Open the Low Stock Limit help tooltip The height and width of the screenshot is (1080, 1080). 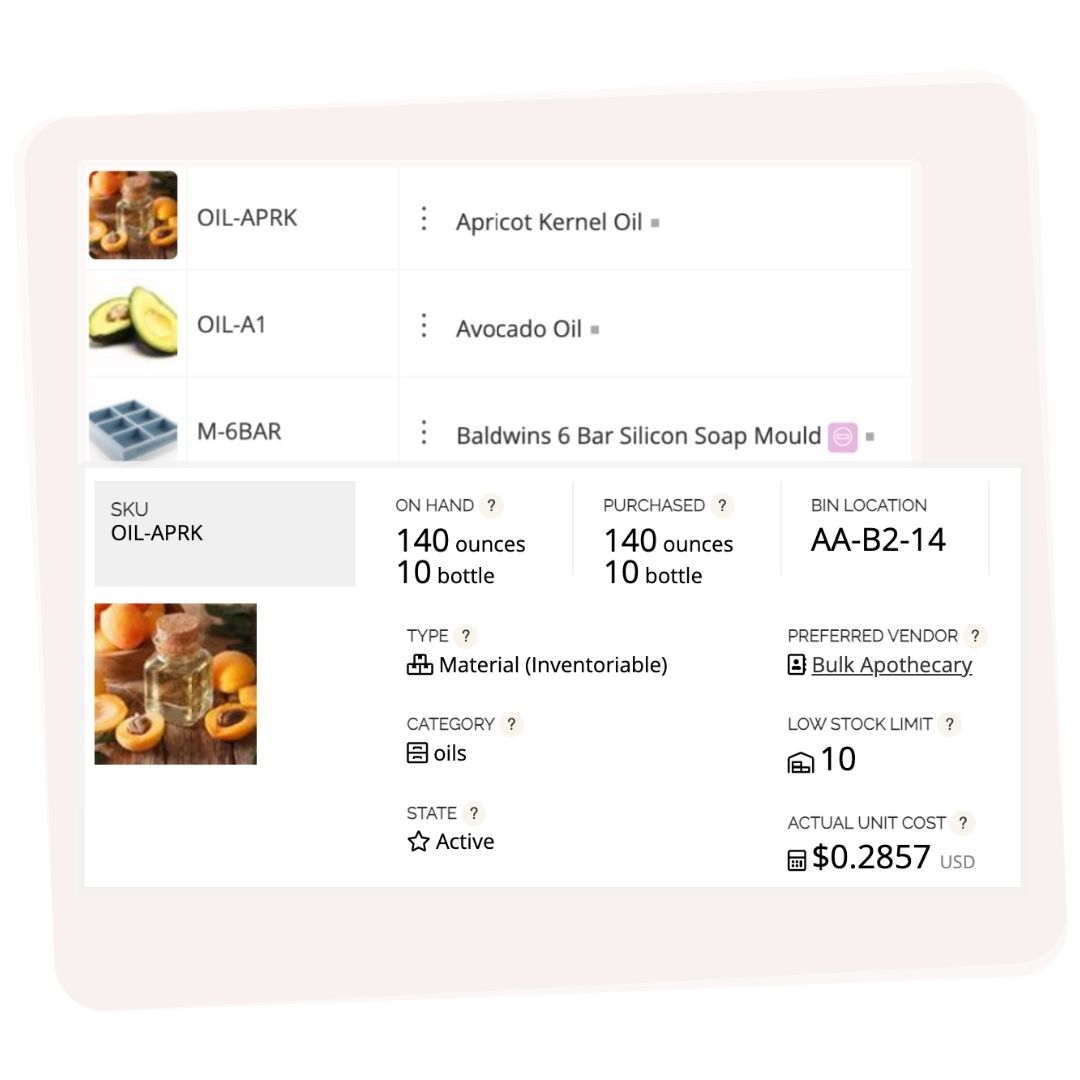[950, 724]
